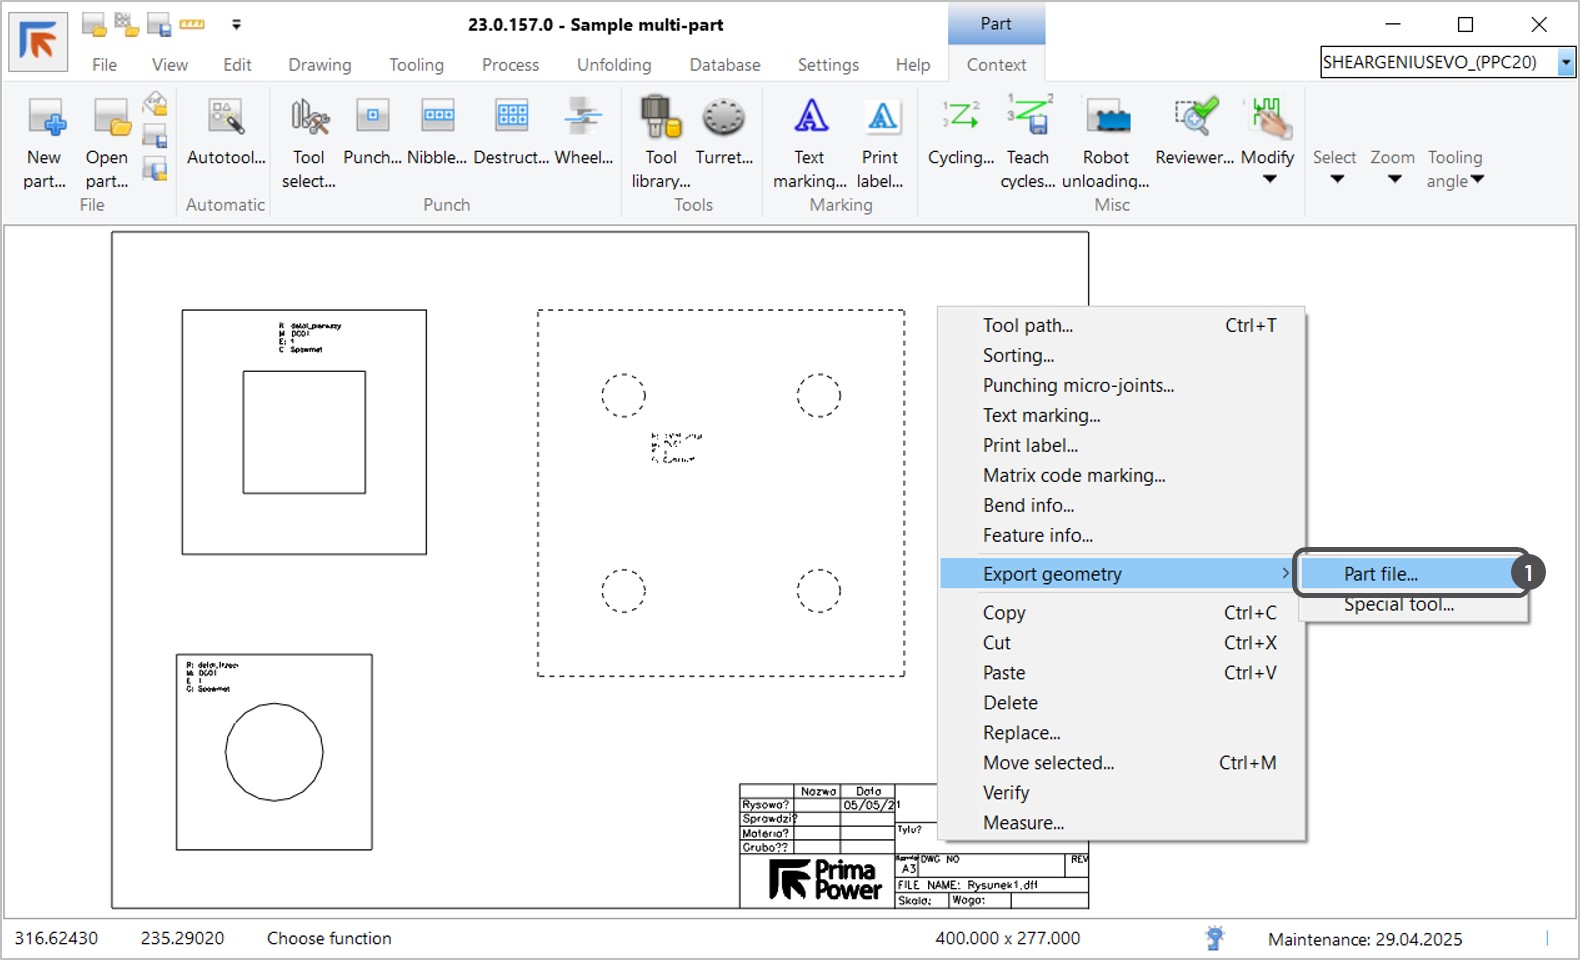
Task: Switch to the Database tab
Action: point(724,65)
